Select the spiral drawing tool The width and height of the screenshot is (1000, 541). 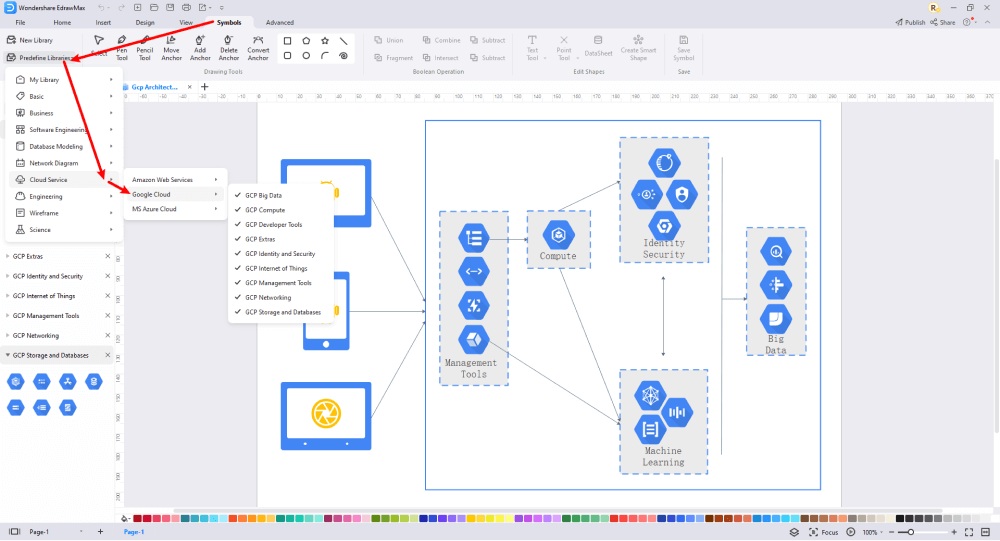(x=344, y=56)
